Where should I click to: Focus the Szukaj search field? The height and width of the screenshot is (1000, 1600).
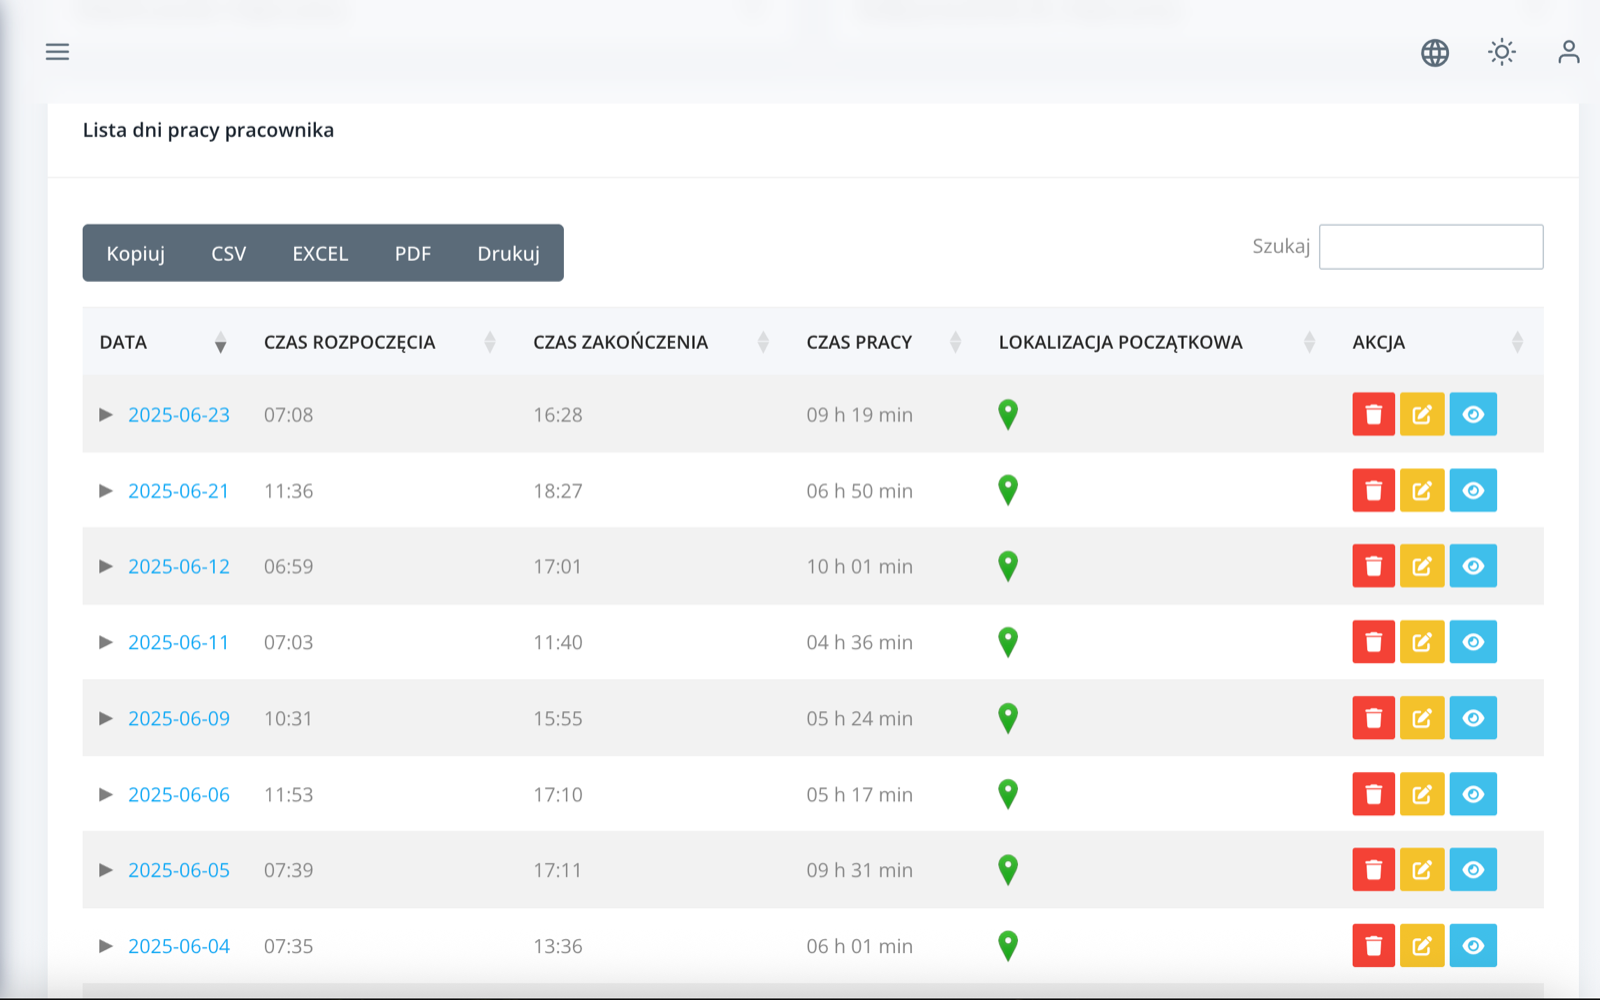[x=1431, y=247]
